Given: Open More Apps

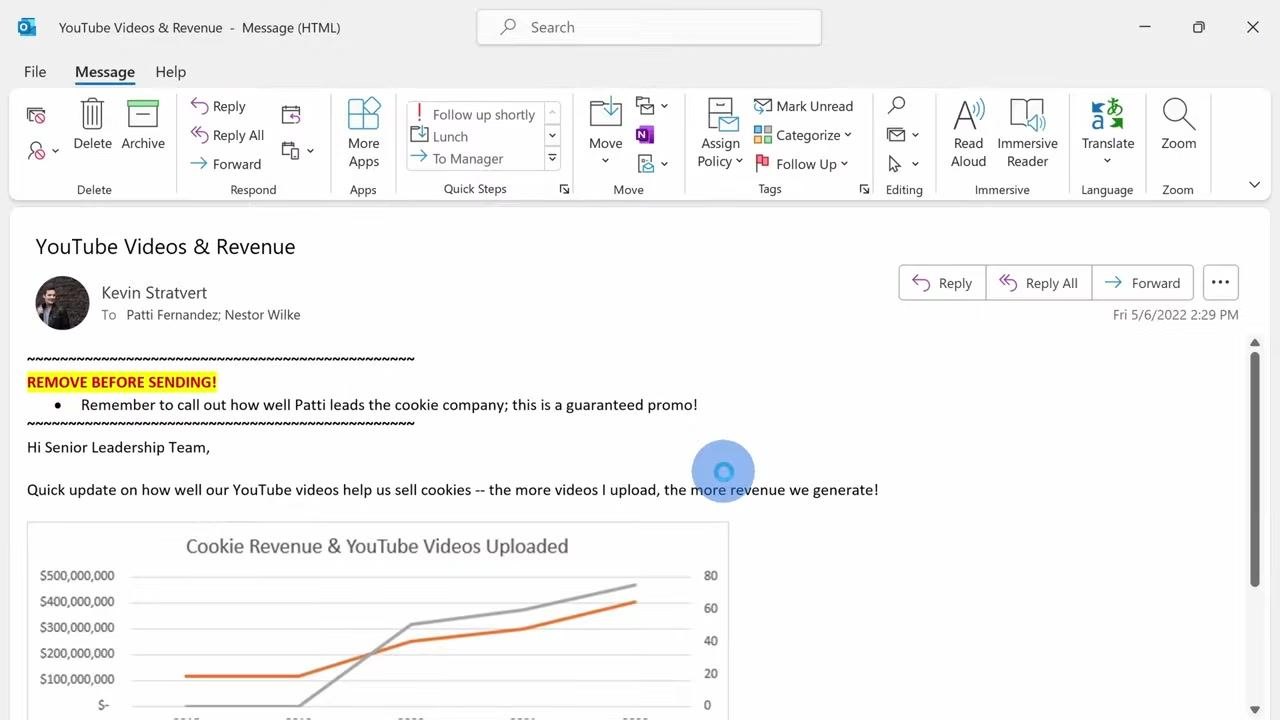Looking at the screenshot, I should 364,133.
